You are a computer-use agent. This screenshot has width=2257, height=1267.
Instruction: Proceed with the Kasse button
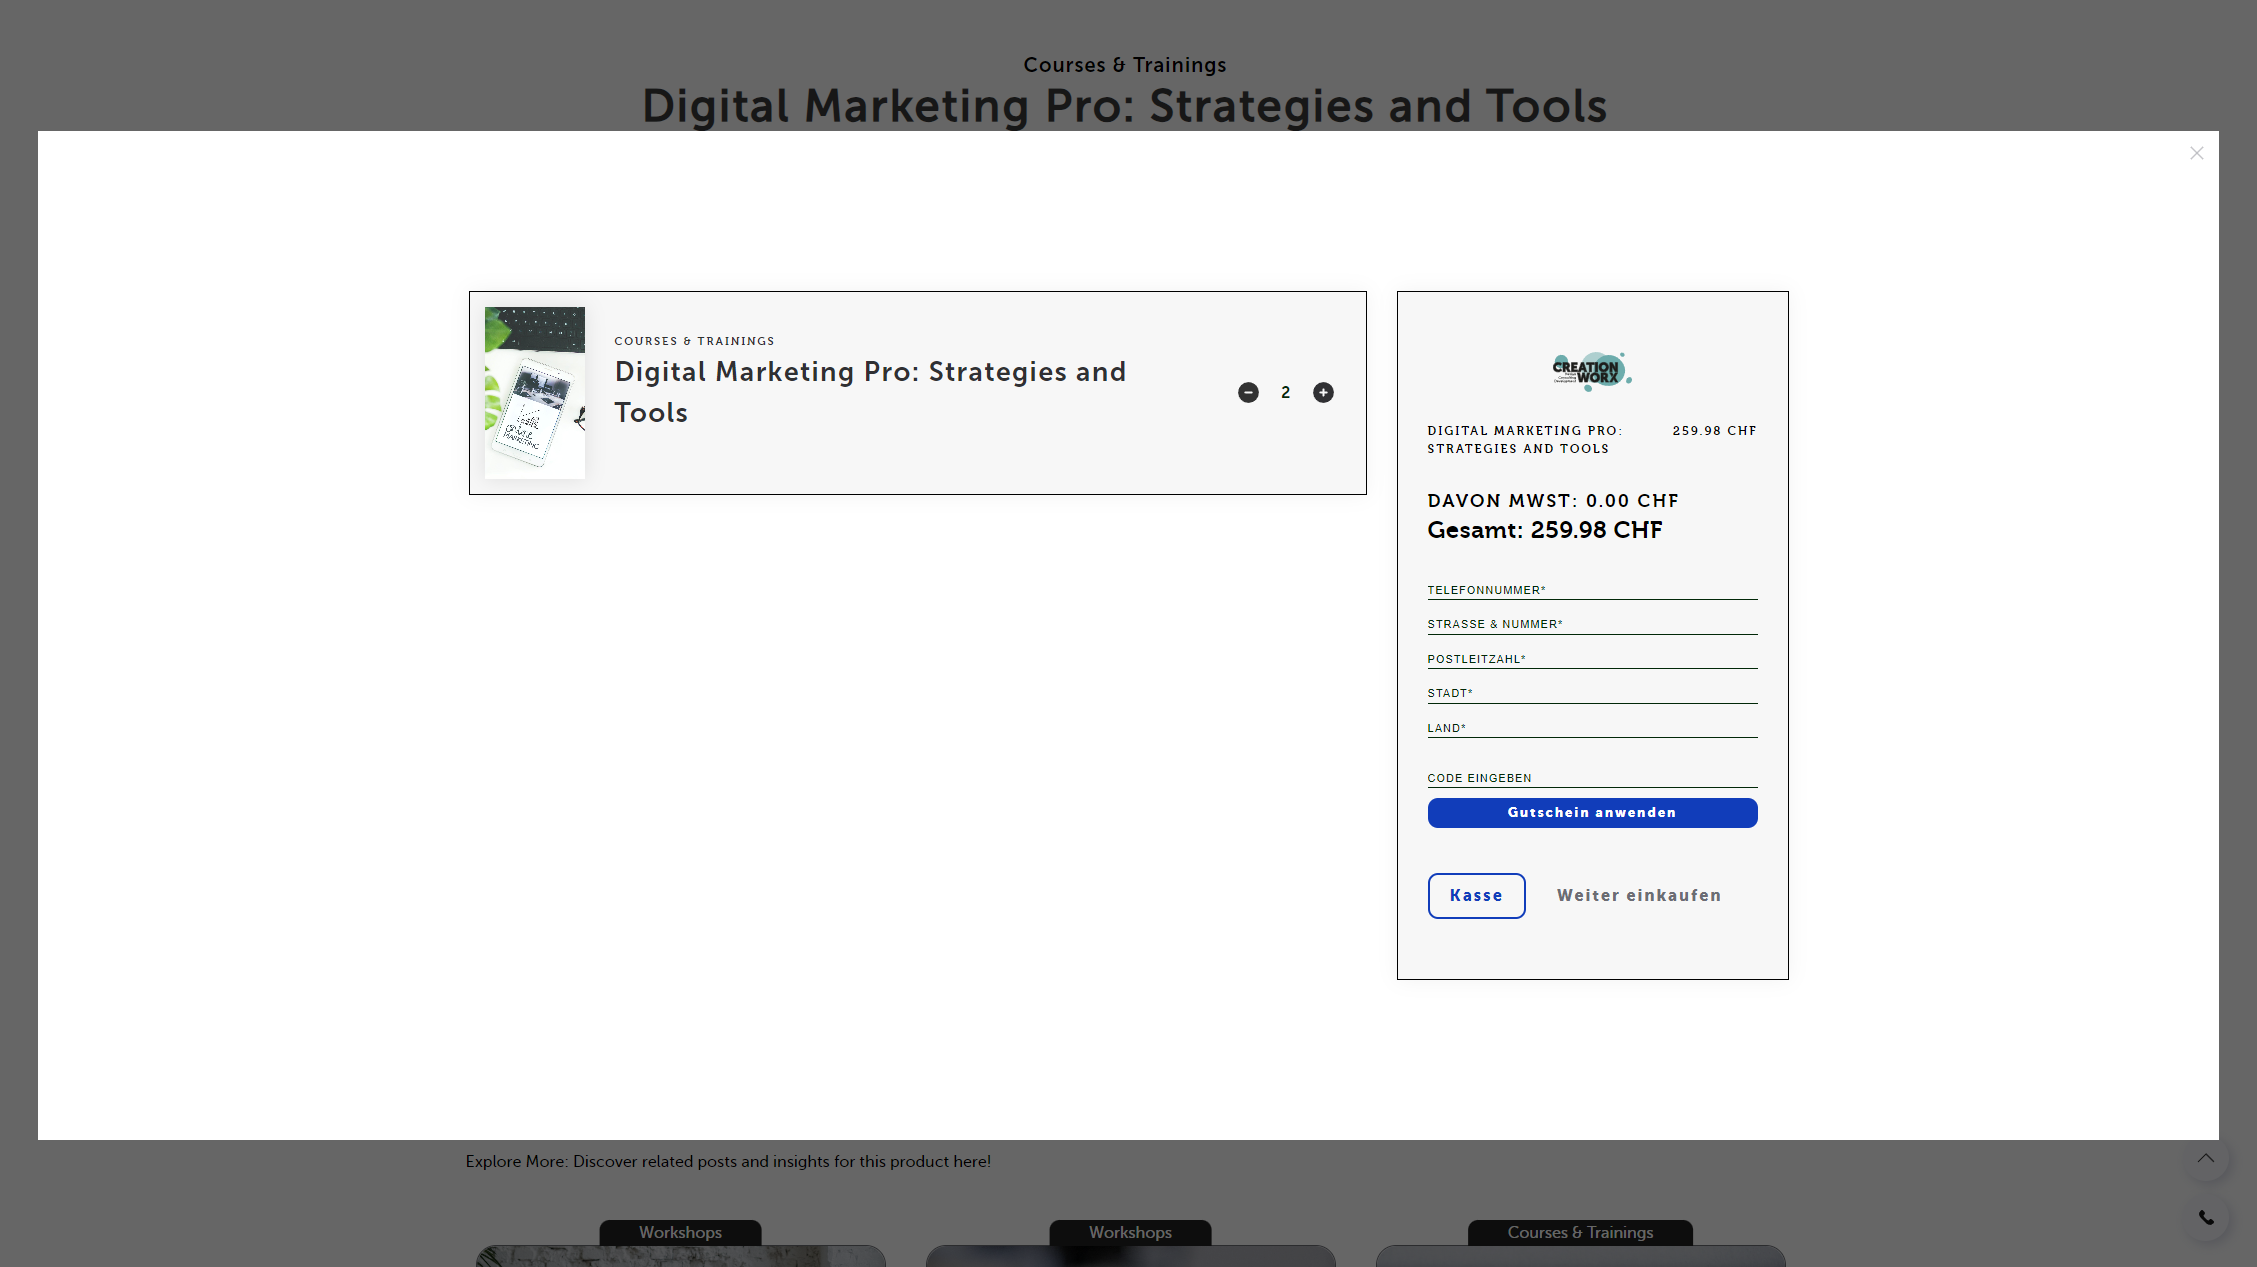(1476, 896)
